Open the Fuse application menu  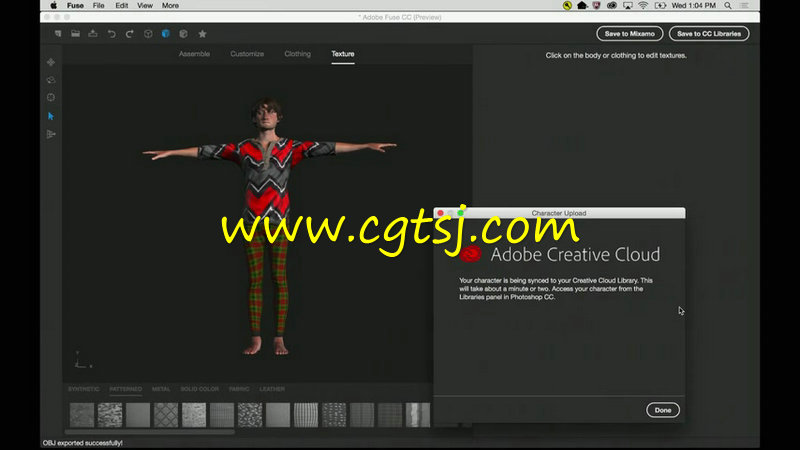click(75, 6)
